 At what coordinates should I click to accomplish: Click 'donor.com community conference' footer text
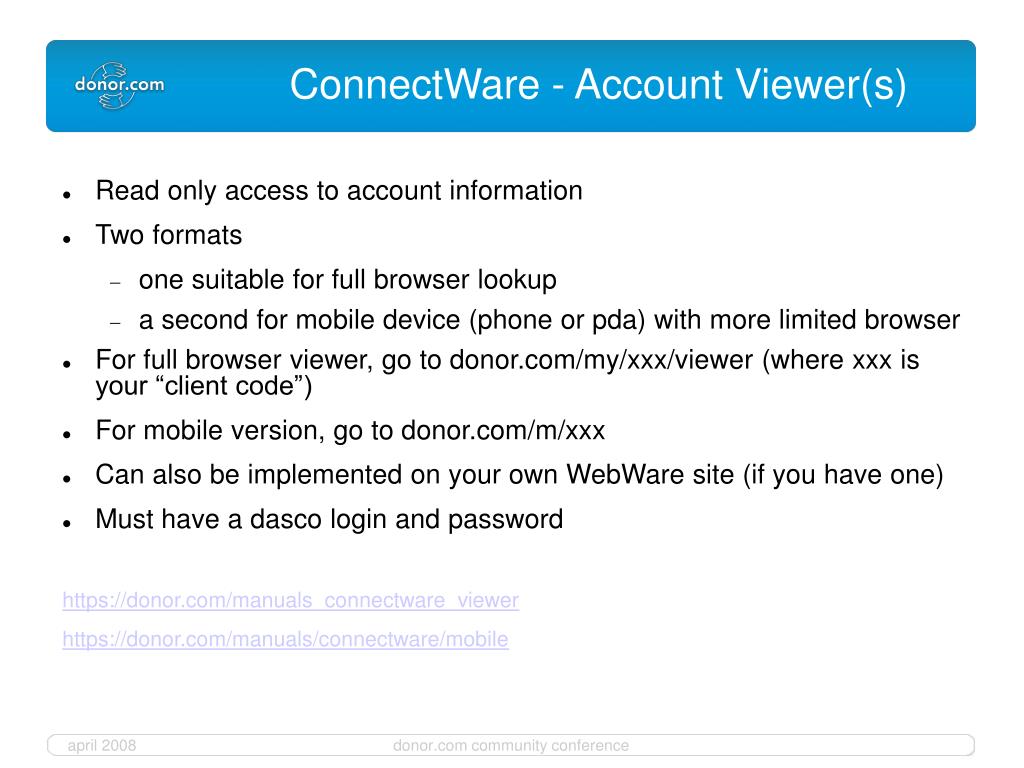coord(511,745)
